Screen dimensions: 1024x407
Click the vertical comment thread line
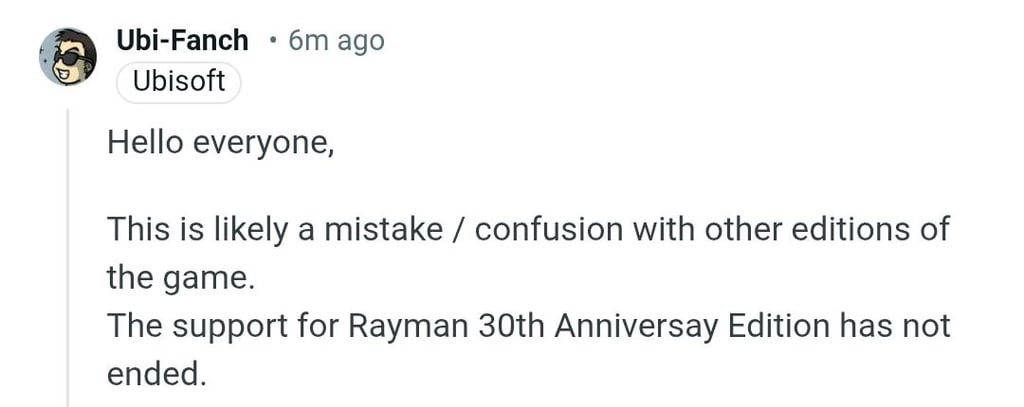69,260
